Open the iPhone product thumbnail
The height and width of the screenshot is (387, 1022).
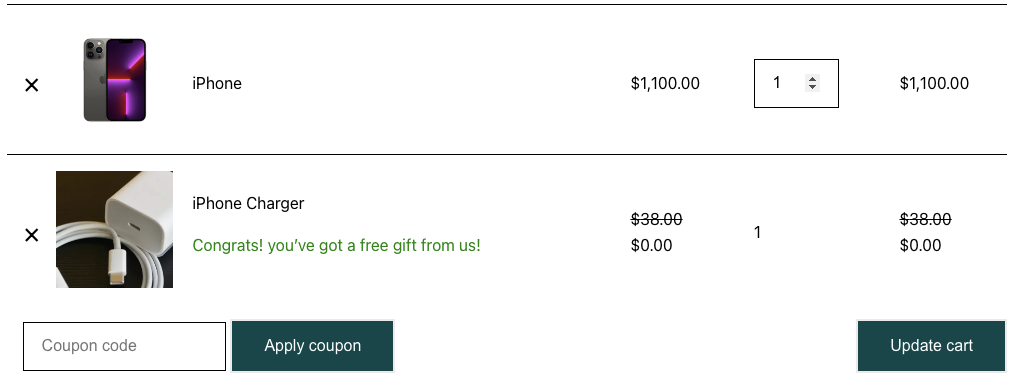click(x=115, y=80)
